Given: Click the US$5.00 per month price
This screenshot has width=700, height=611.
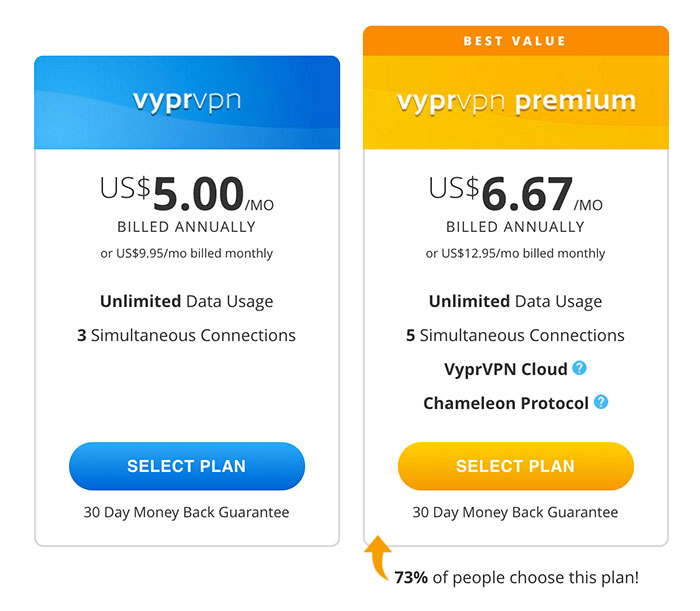Looking at the screenshot, I should tap(187, 194).
